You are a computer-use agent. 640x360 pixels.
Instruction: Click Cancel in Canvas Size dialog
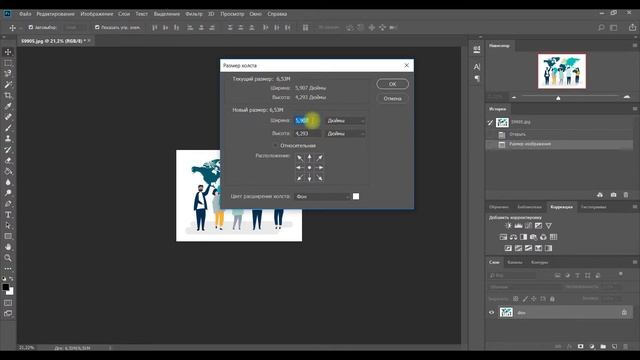pyautogui.click(x=392, y=98)
